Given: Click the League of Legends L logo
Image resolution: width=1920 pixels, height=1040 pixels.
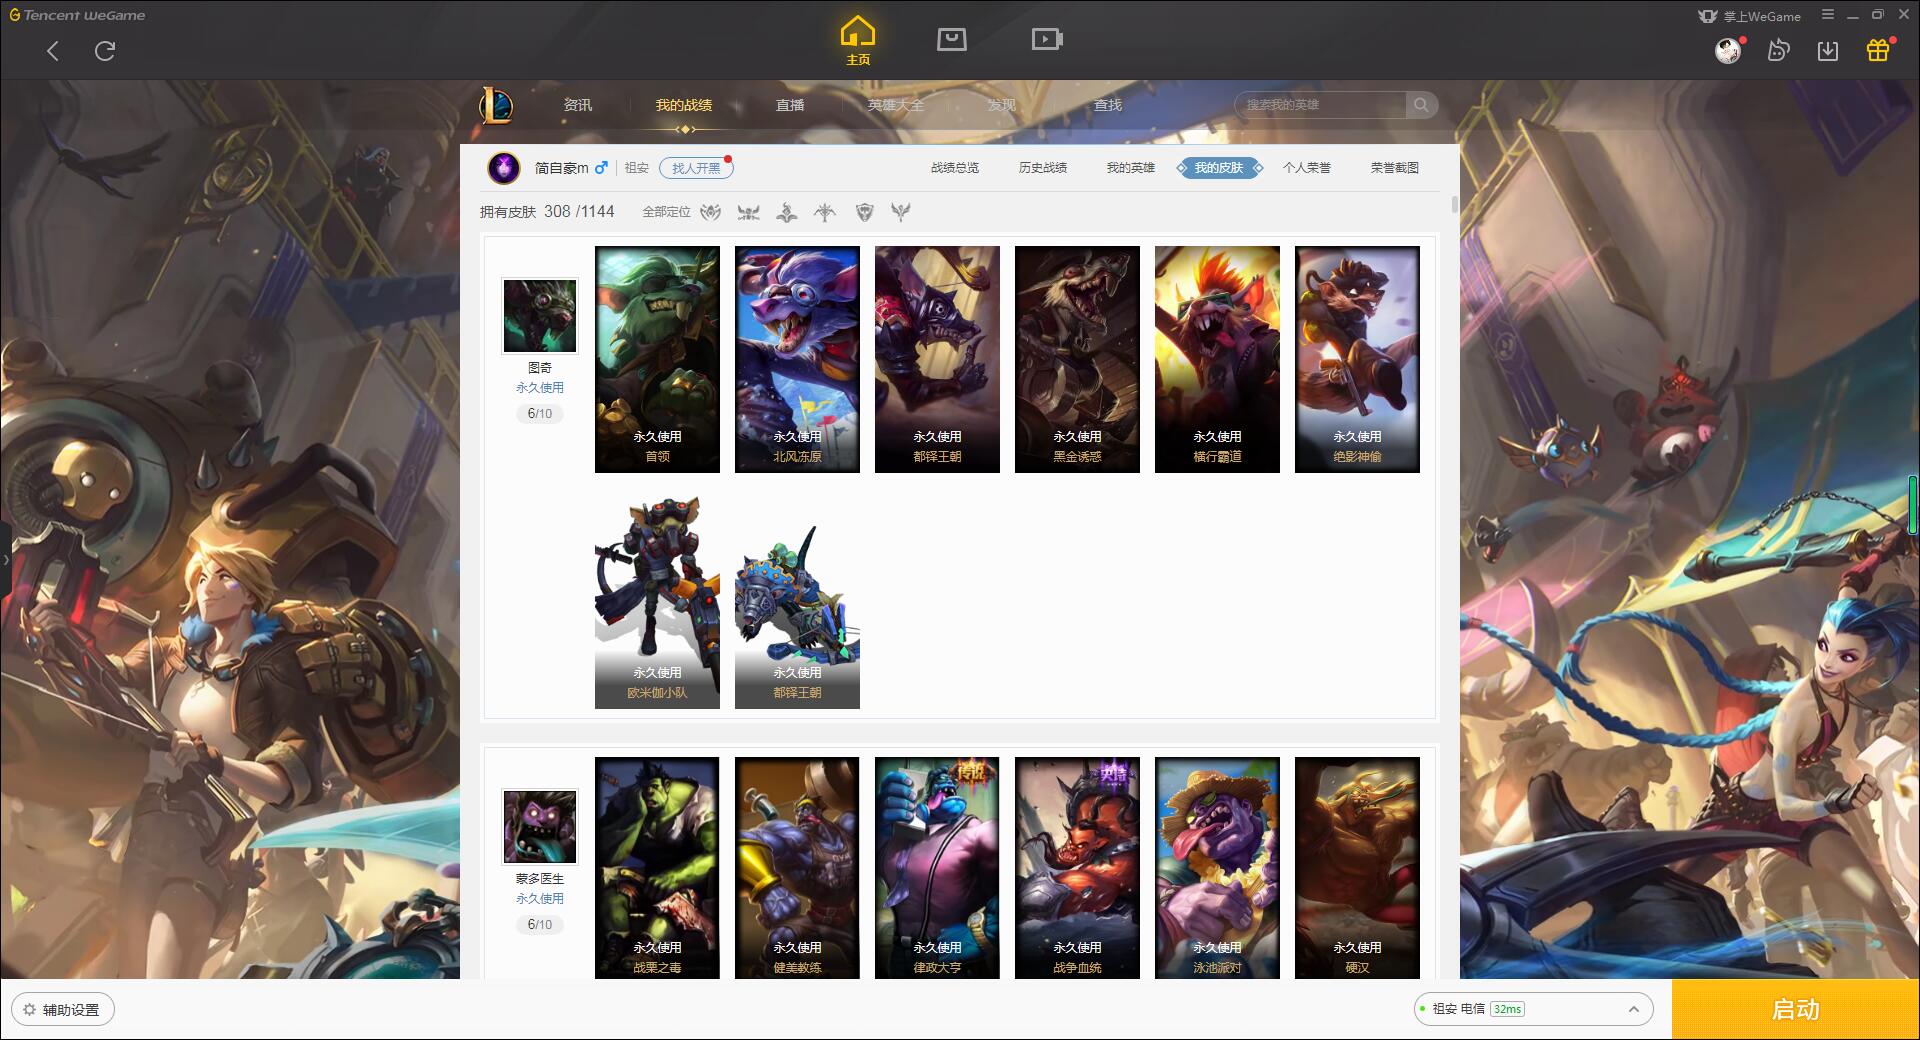Looking at the screenshot, I should (x=496, y=105).
